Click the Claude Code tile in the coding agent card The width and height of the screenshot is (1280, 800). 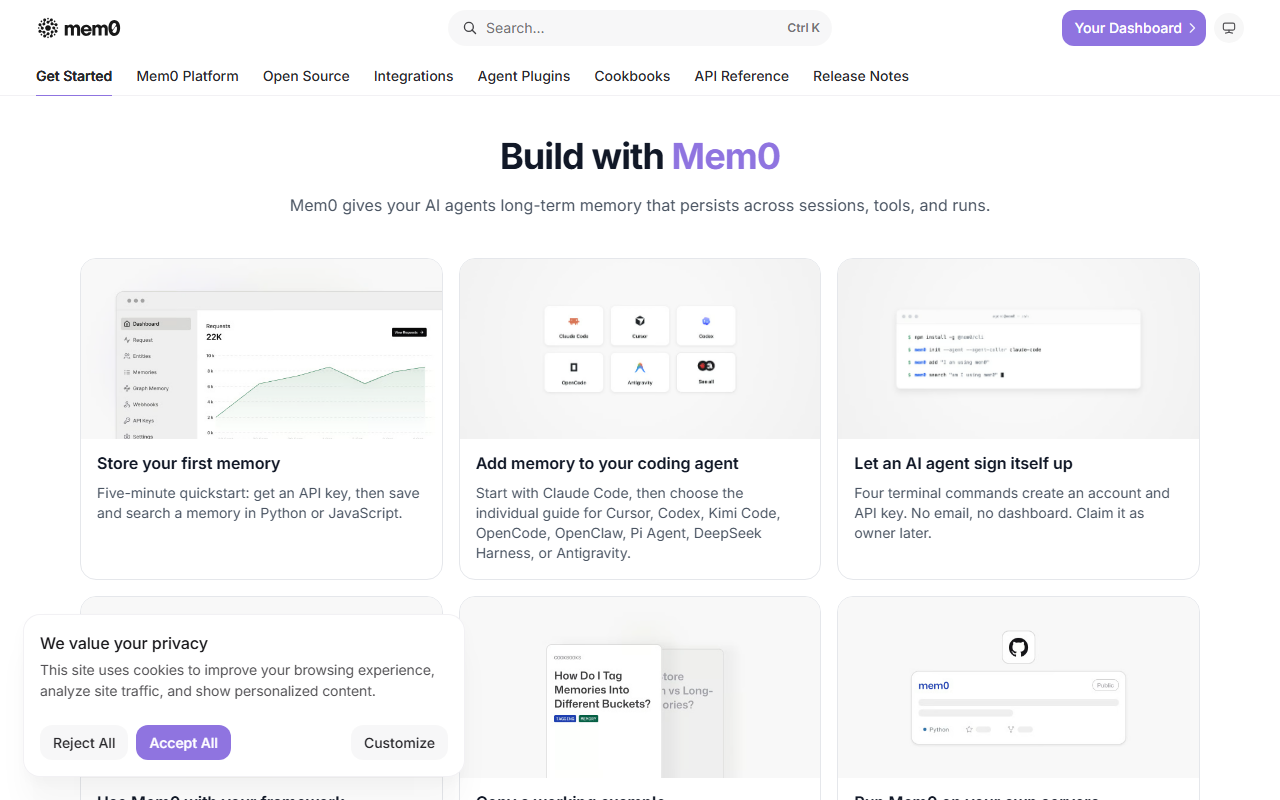[574, 325]
